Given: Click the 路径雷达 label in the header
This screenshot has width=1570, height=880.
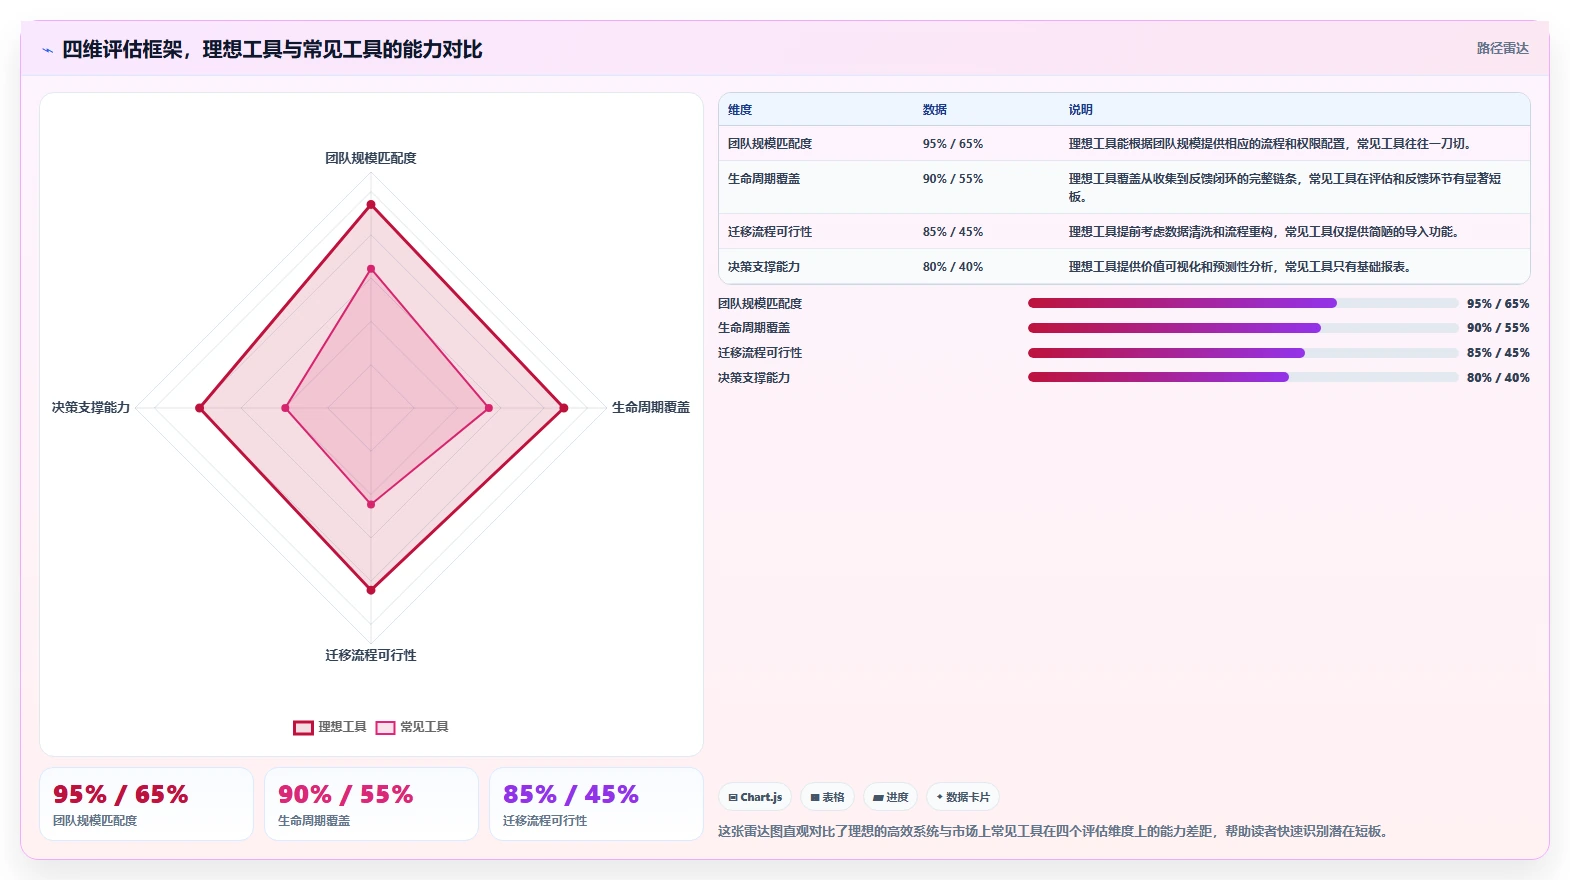Looking at the screenshot, I should coord(1503,48).
